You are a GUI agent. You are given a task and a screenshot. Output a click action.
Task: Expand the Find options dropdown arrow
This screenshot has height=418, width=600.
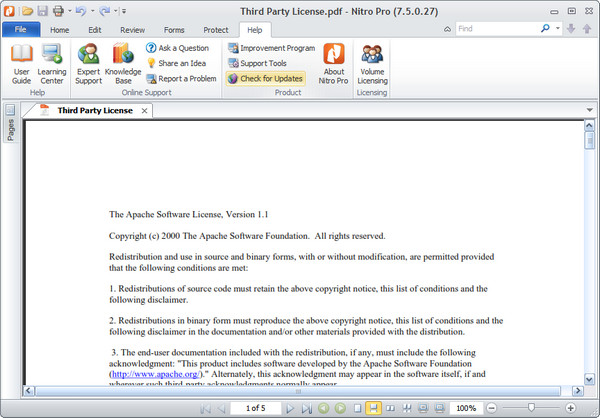tap(558, 29)
